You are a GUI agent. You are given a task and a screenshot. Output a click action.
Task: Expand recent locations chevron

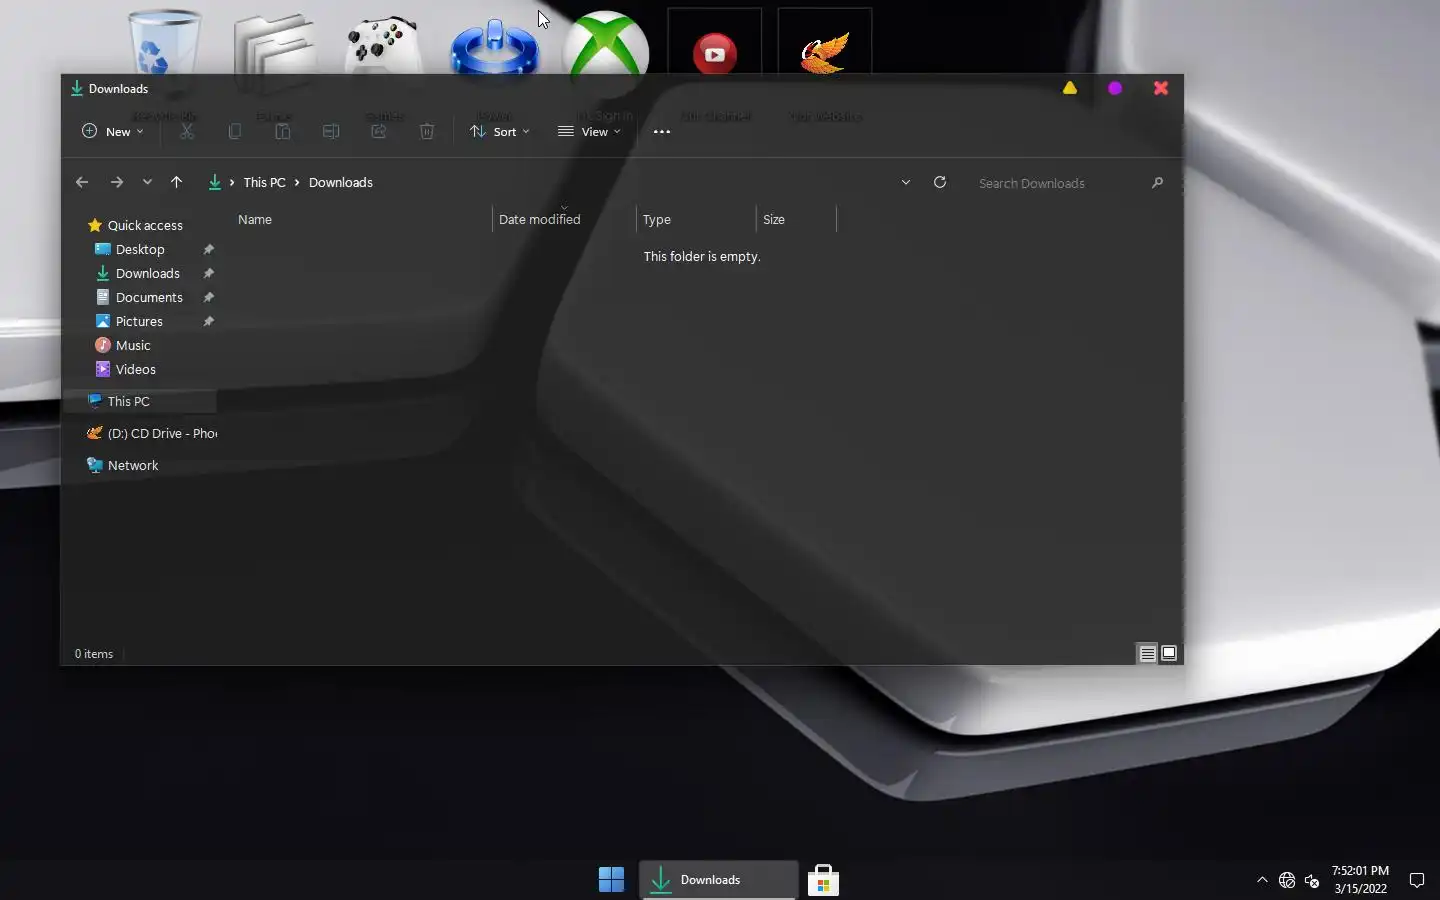pos(147,182)
